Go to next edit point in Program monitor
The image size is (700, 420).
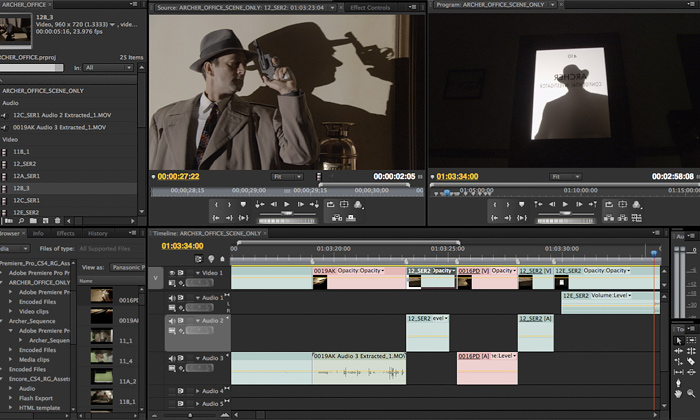click(593, 204)
